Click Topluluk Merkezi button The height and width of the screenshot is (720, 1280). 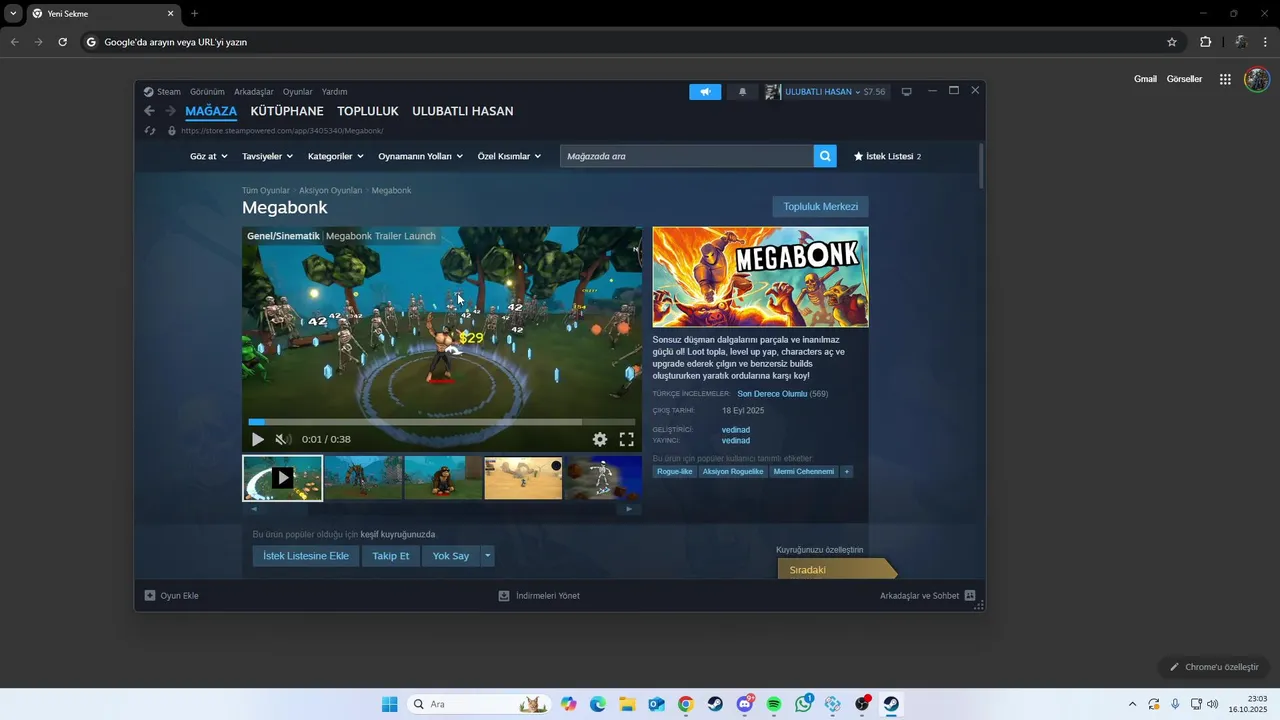pos(820,206)
